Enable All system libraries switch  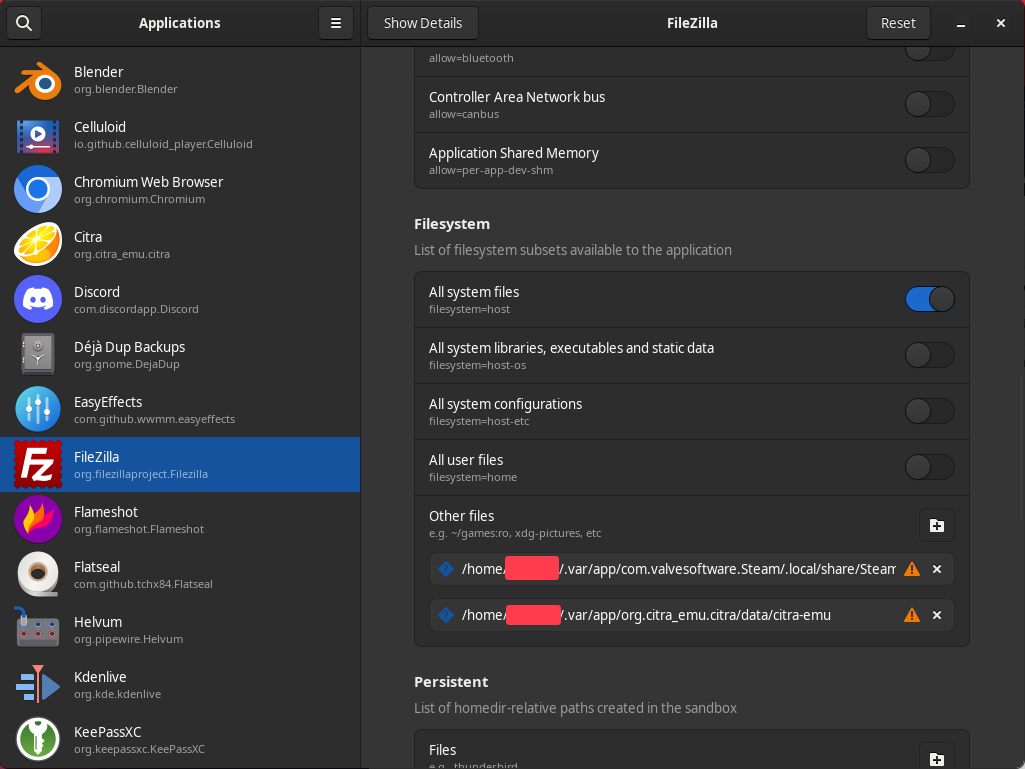(930, 355)
